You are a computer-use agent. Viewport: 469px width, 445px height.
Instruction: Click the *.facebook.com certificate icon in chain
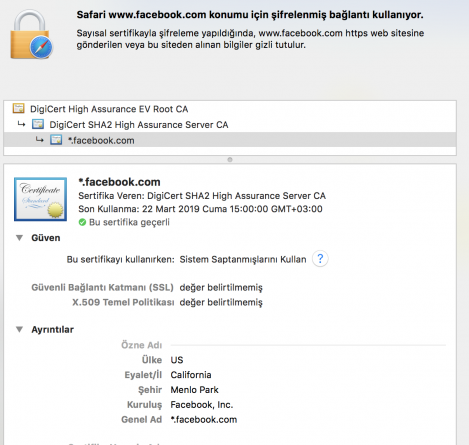56,140
